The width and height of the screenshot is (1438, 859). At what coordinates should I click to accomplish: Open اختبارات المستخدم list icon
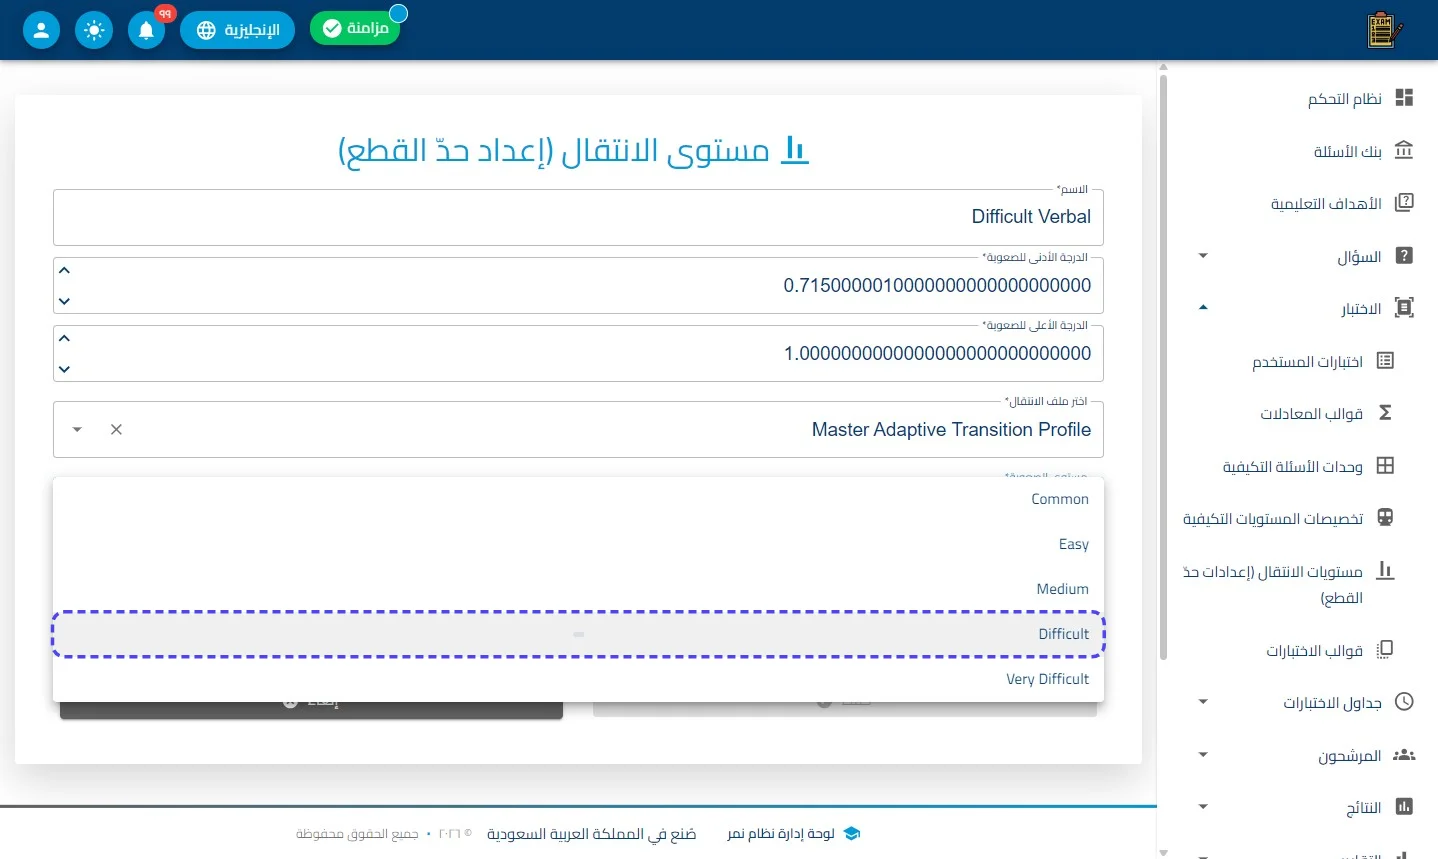point(1385,361)
